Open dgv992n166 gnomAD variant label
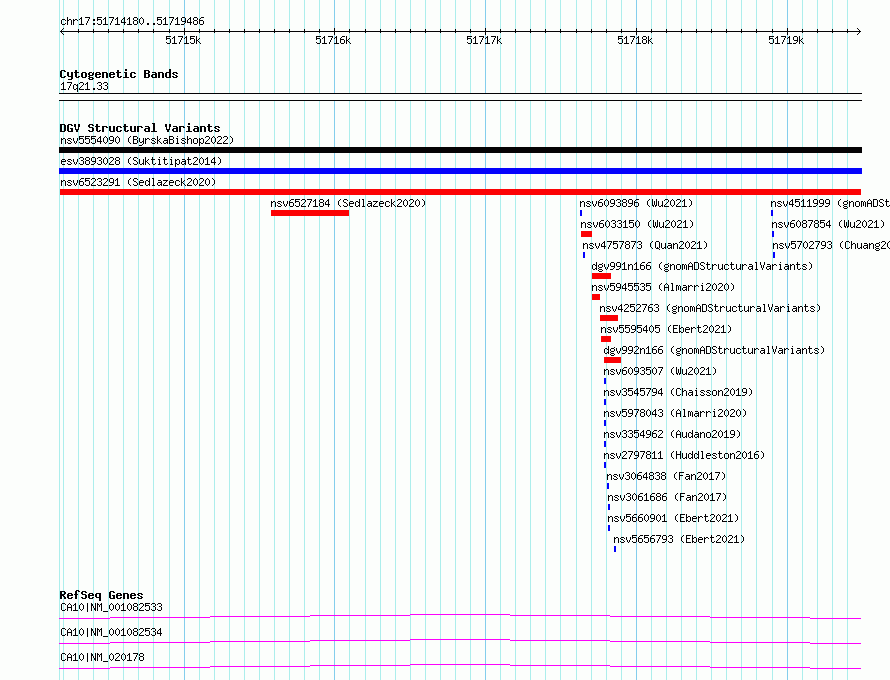This screenshot has width=890, height=680. coord(714,350)
